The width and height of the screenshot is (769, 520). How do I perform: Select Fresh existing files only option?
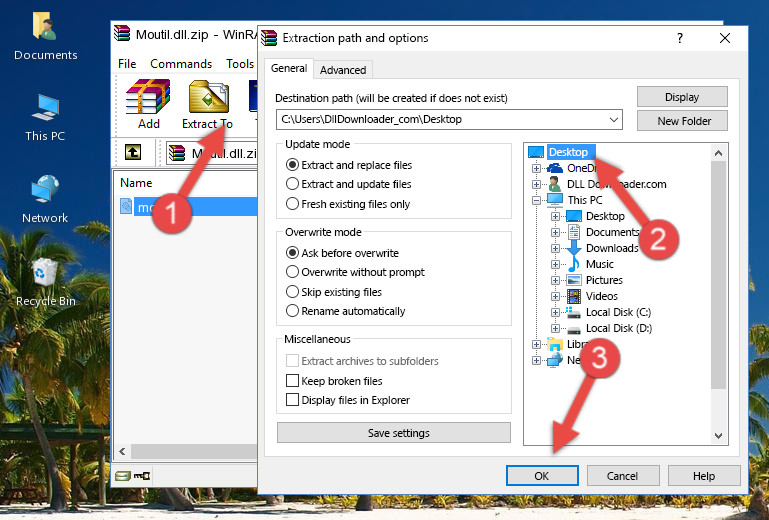click(x=292, y=204)
